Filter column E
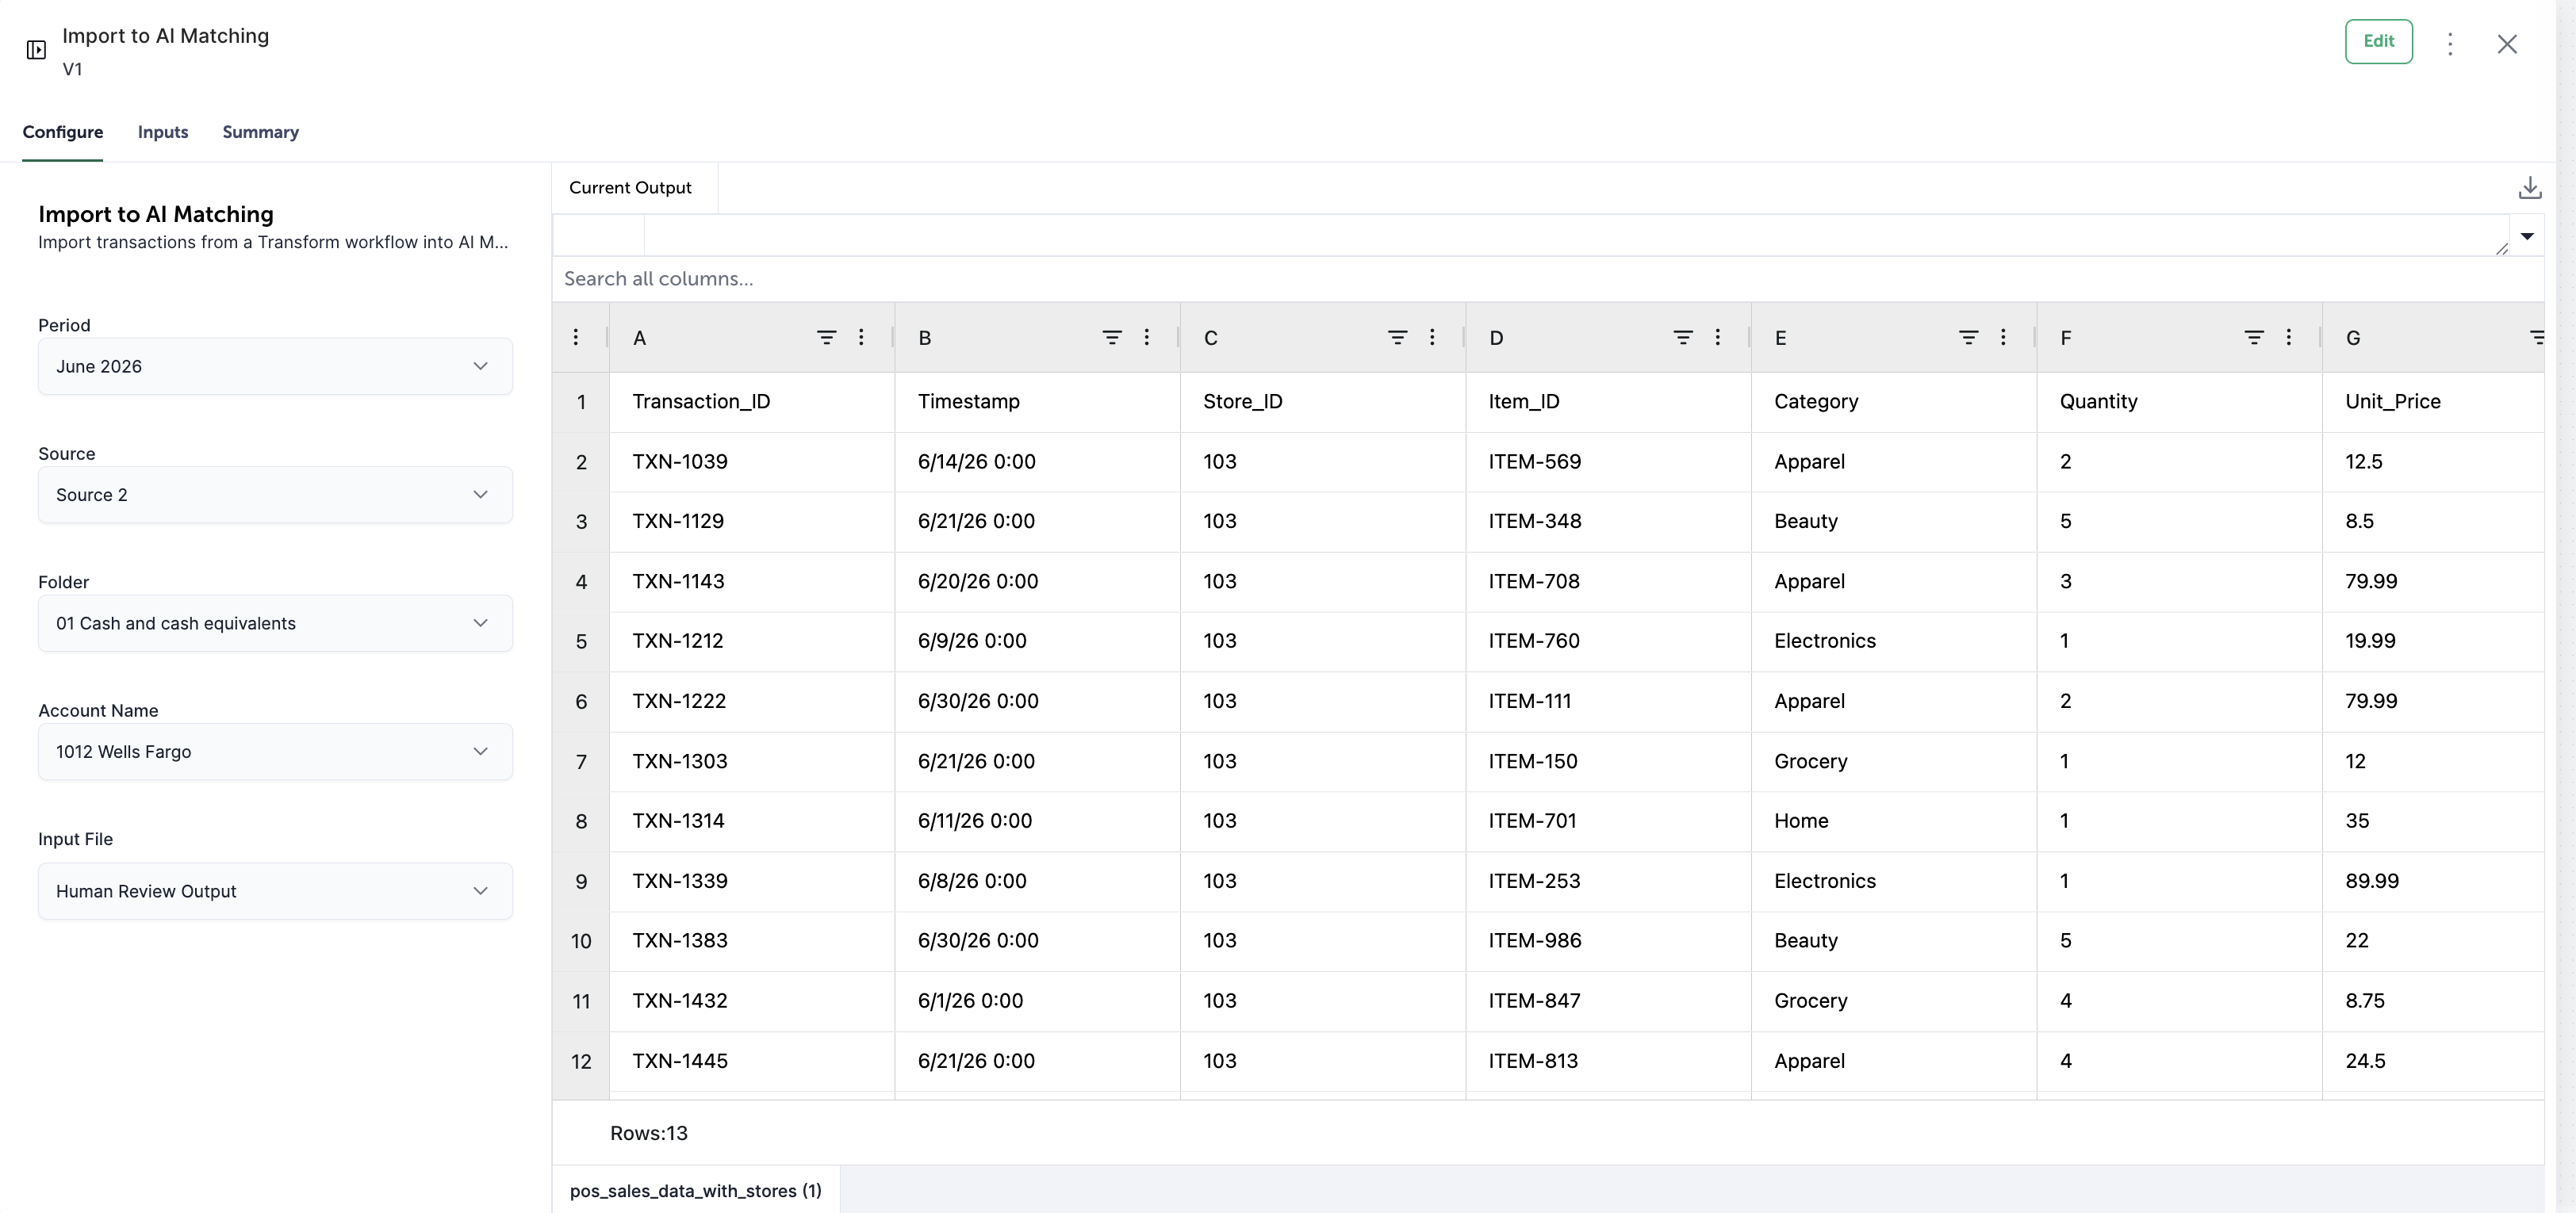2576x1213 pixels. [1968, 337]
